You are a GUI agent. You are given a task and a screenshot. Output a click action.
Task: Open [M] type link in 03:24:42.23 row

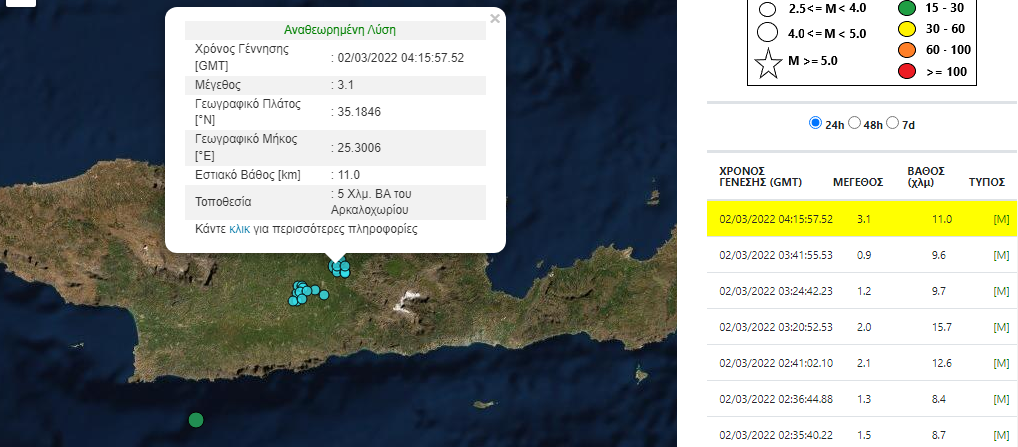tap(1001, 291)
